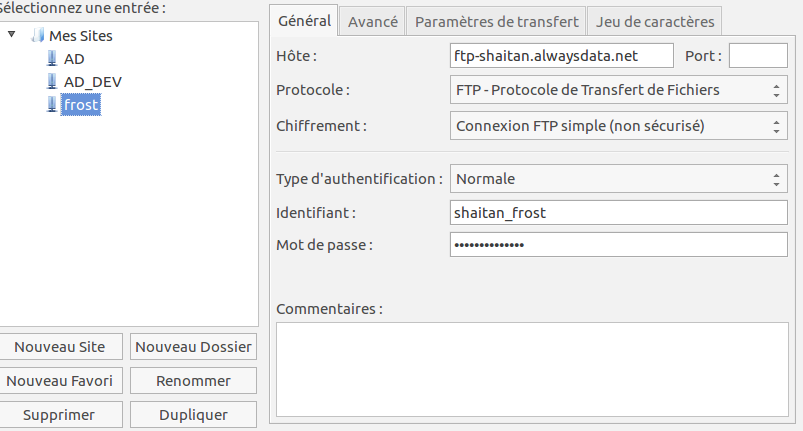Focus the Mot de passe field
The width and height of the screenshot is (803, 431).
coord(619,245)
